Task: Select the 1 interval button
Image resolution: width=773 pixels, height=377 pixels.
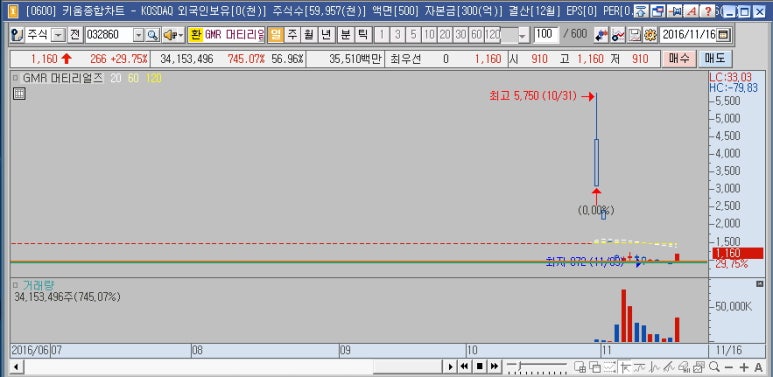Action: click(x=382, y=35)
